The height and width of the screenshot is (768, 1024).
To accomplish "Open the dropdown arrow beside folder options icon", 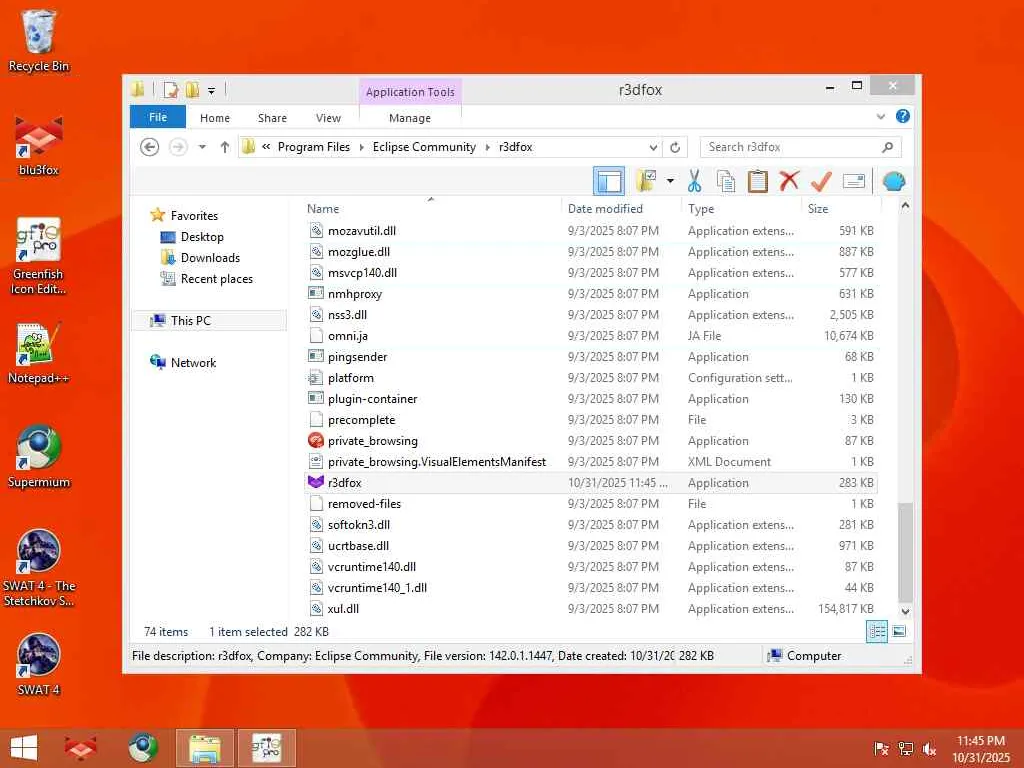I will pyautogui.click(x=670, y=181).
